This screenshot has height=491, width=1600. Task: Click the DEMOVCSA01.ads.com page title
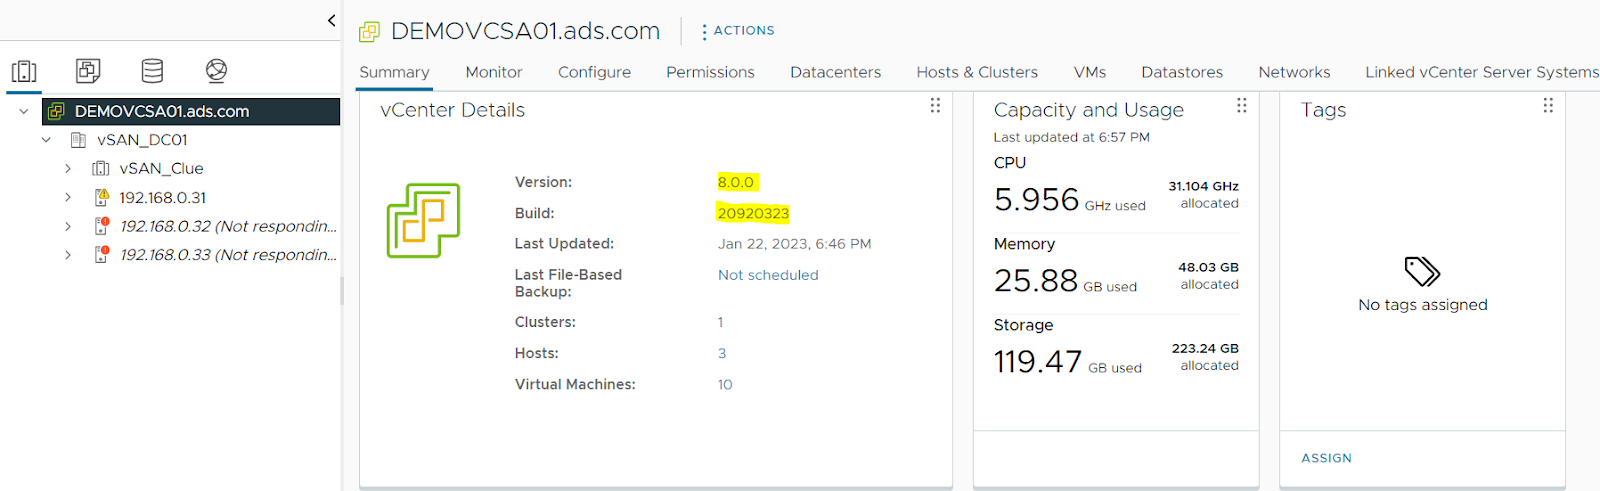coord(525,31)
